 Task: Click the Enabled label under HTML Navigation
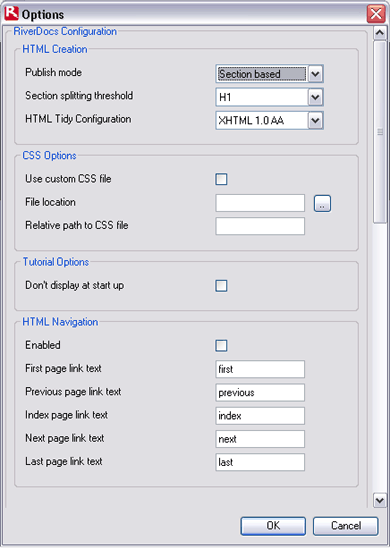tap(43, 345)
